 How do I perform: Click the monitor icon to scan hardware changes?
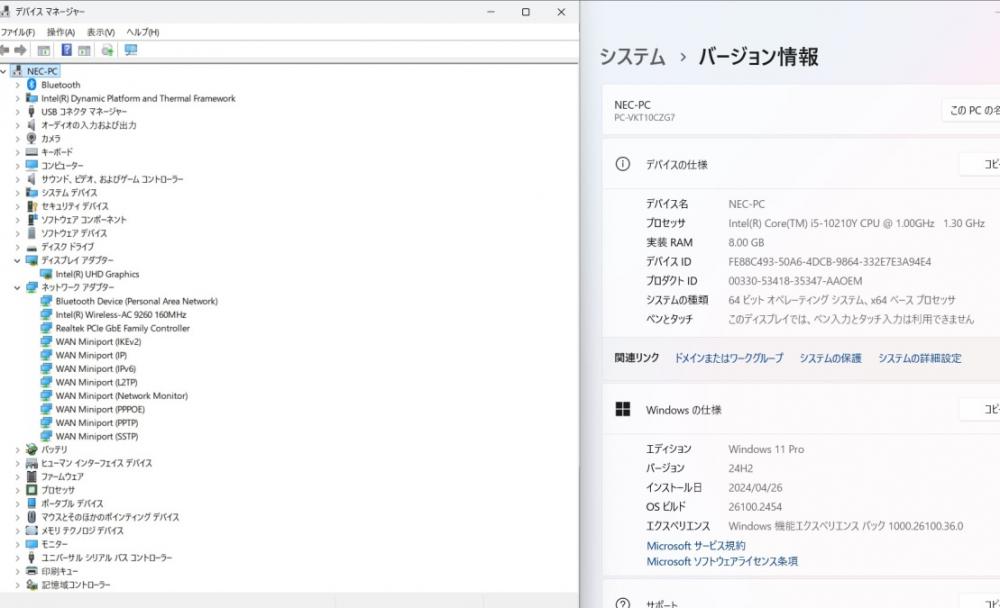(x=131, y=50)
